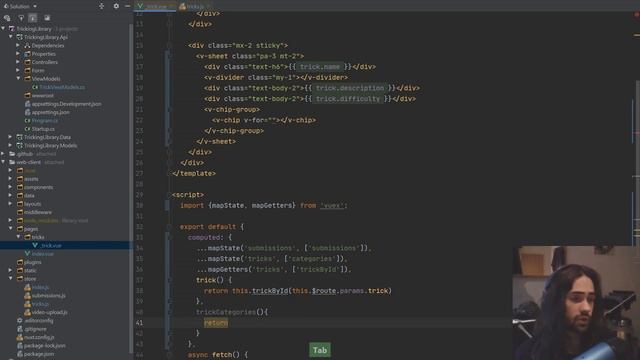Image resolution: width=640 pixels, height=360 pixels.
Task: Expand the TrickingLibrary.Models project
Action: coord(11,145)
